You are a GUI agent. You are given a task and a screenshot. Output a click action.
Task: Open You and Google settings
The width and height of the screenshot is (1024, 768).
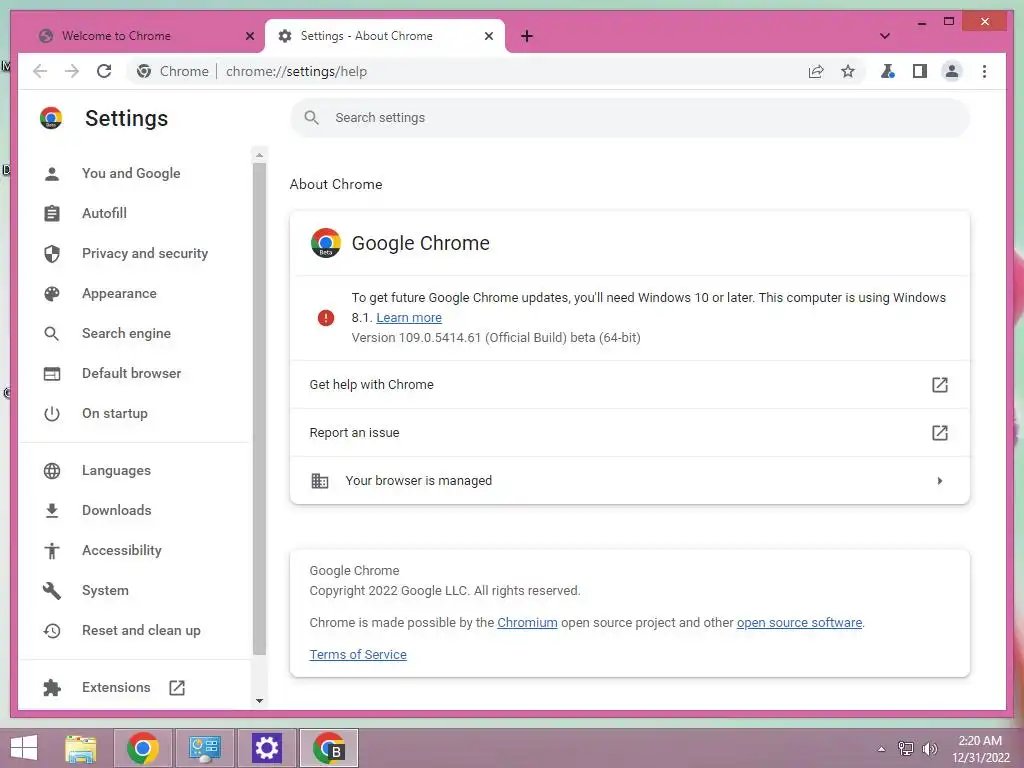[131, 173]
